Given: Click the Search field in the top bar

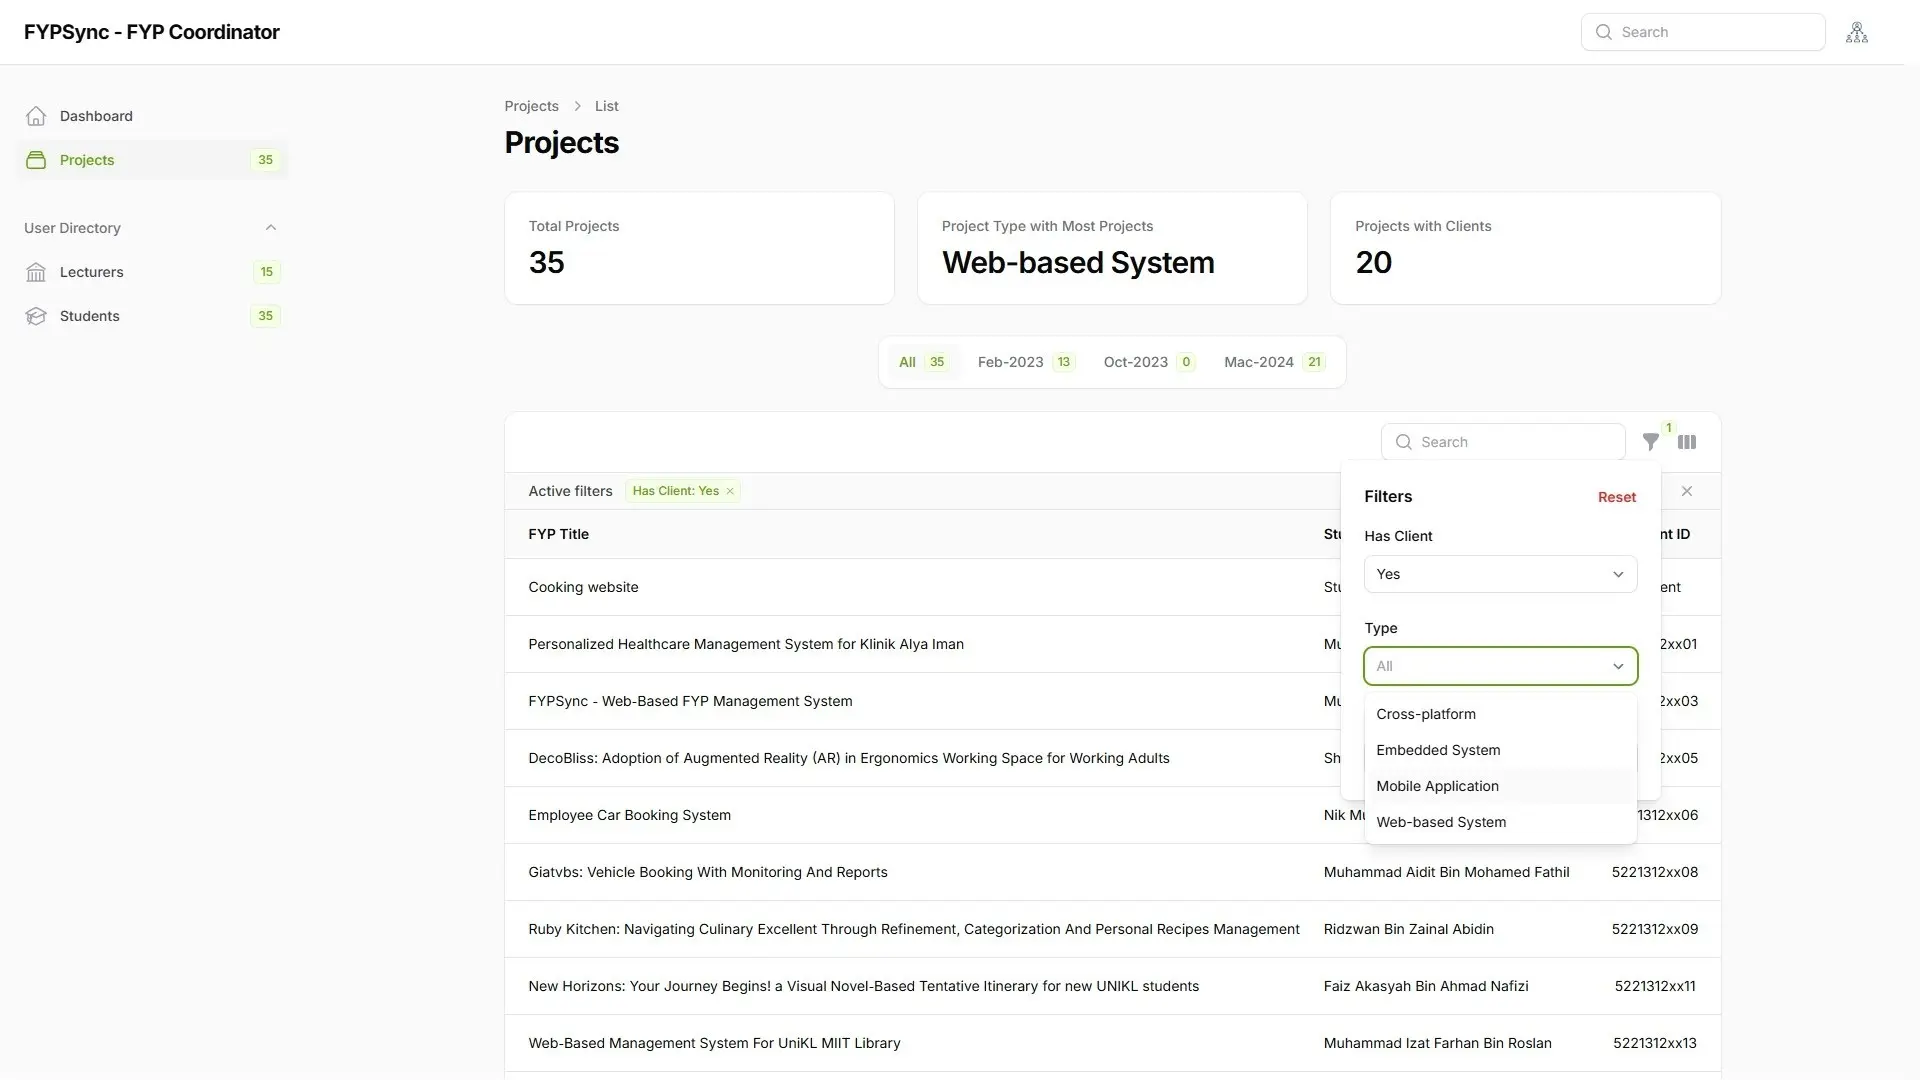Looking at the screenshot, I should [1702, 31].
